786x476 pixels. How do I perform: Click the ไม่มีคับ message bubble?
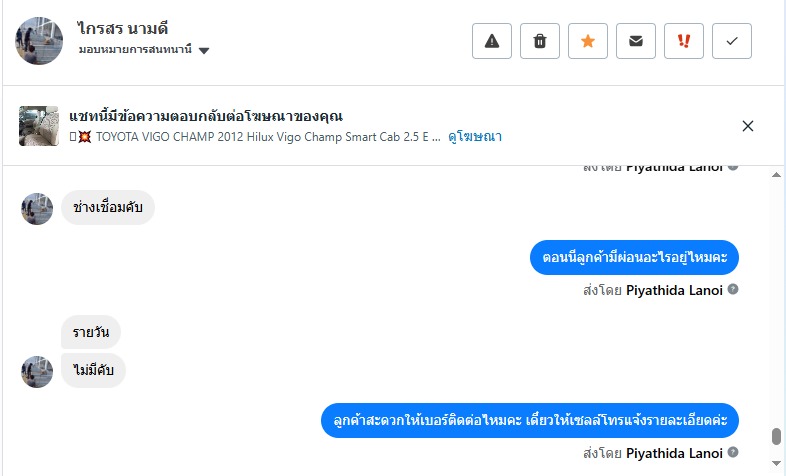(93, 370)
